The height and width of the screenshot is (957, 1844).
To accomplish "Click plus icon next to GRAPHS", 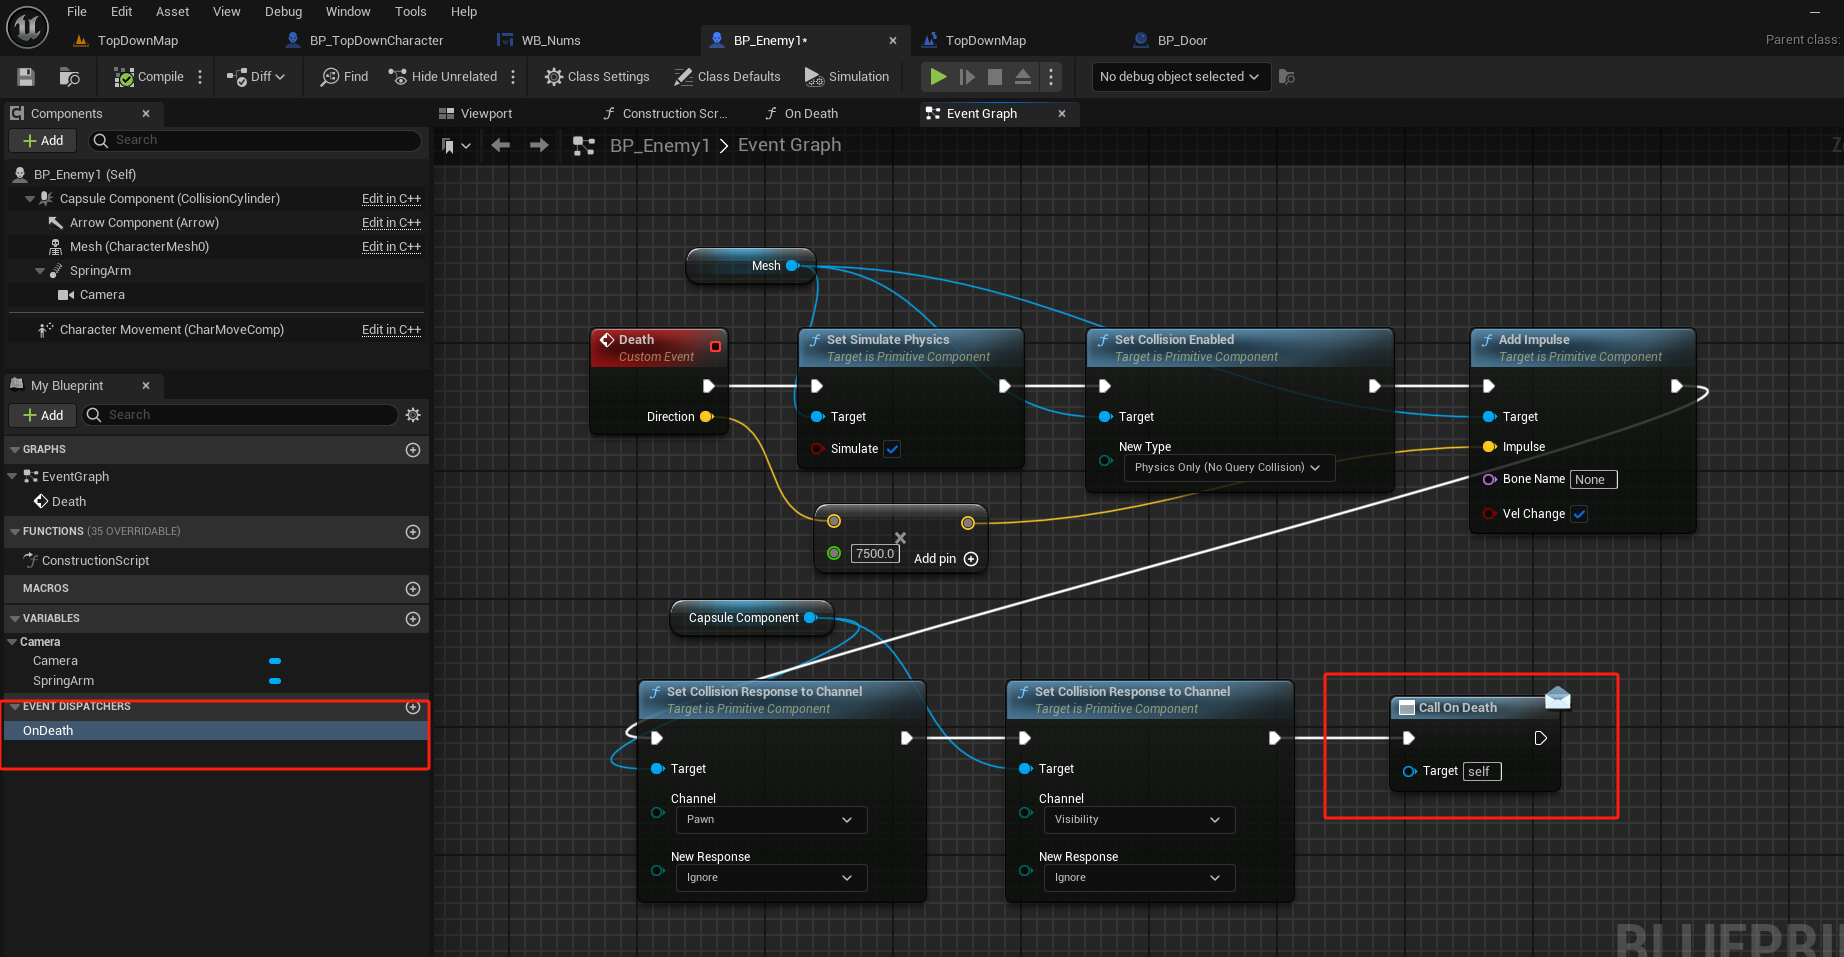I will point(413,450).
